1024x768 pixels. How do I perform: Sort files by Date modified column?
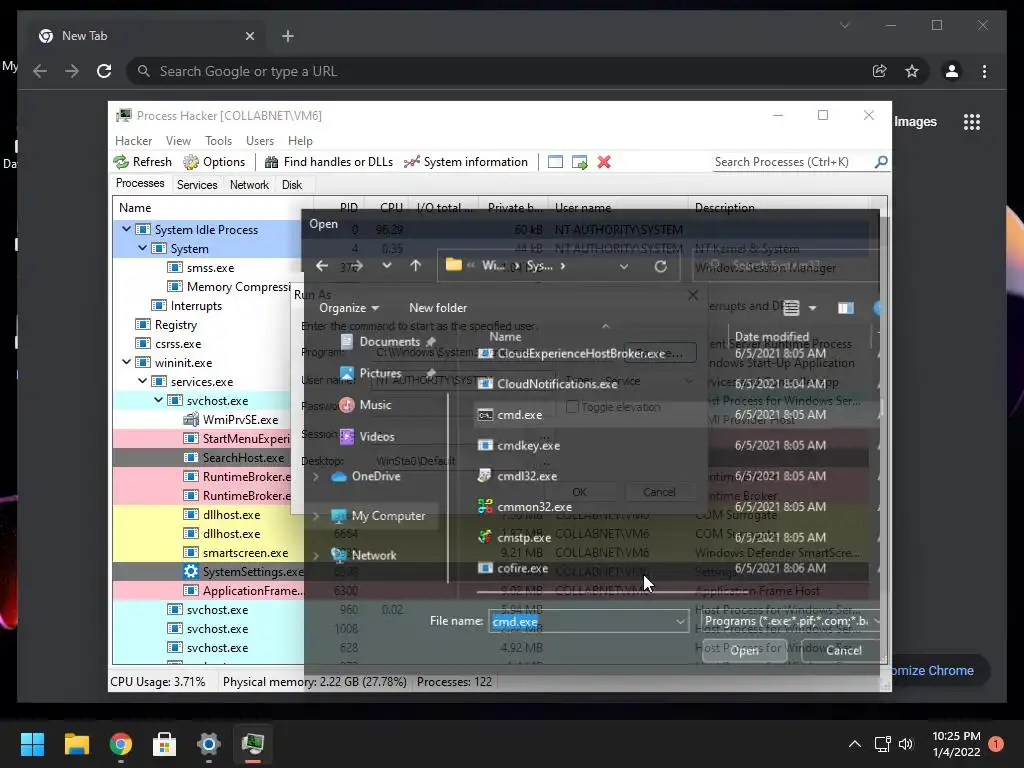(x=771, y=336)
